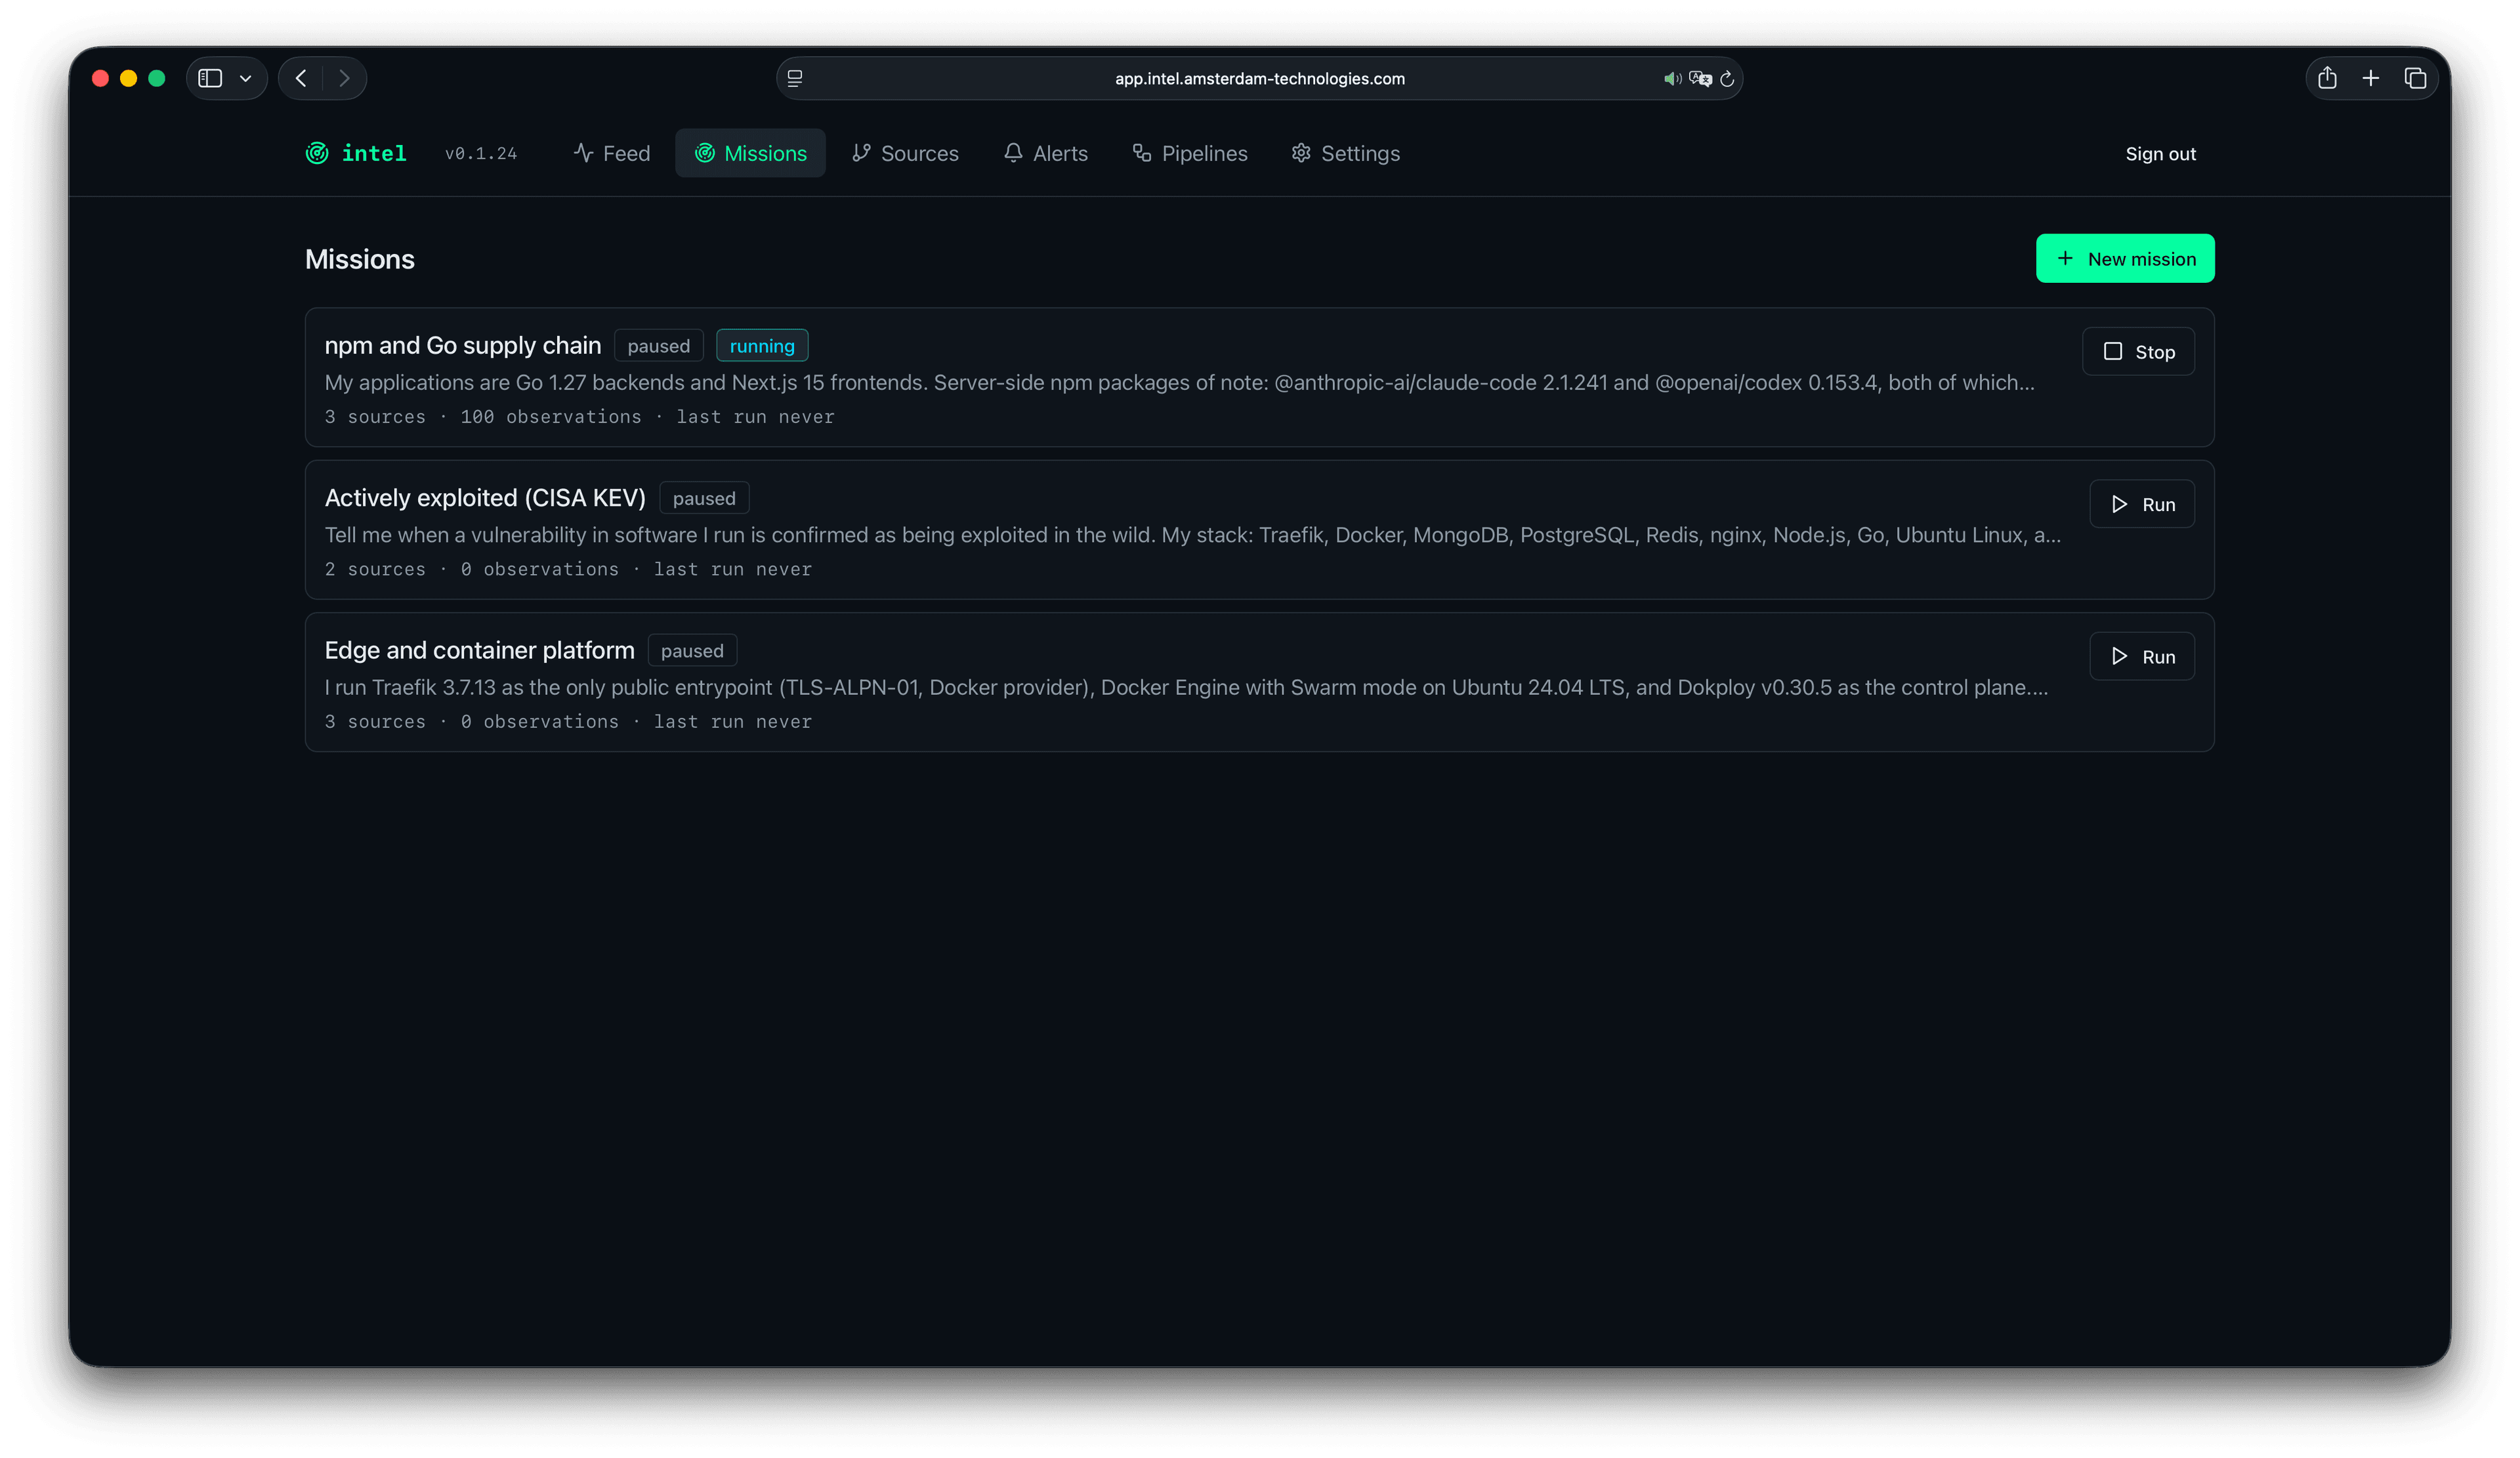This screenshot has width=2520, height=1458.
Task: Click the address bar URL
Action: click(x=1260, y=78)
